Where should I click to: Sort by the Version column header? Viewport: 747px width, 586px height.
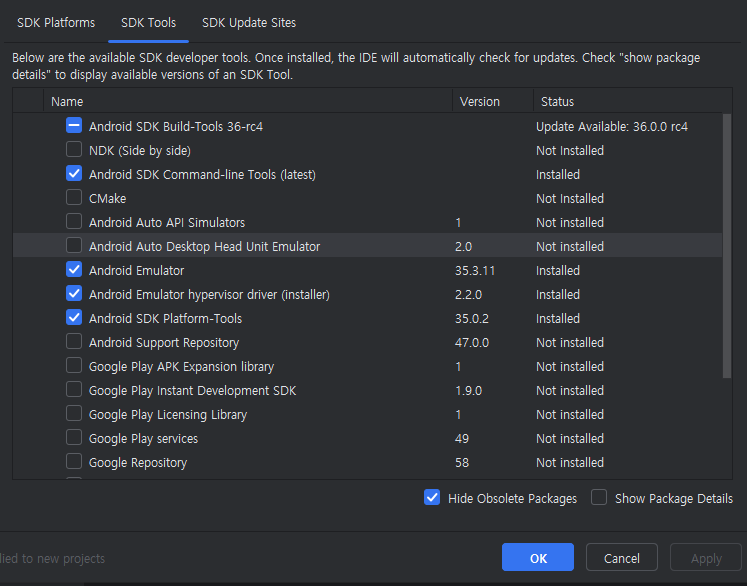tap(493, 101)
